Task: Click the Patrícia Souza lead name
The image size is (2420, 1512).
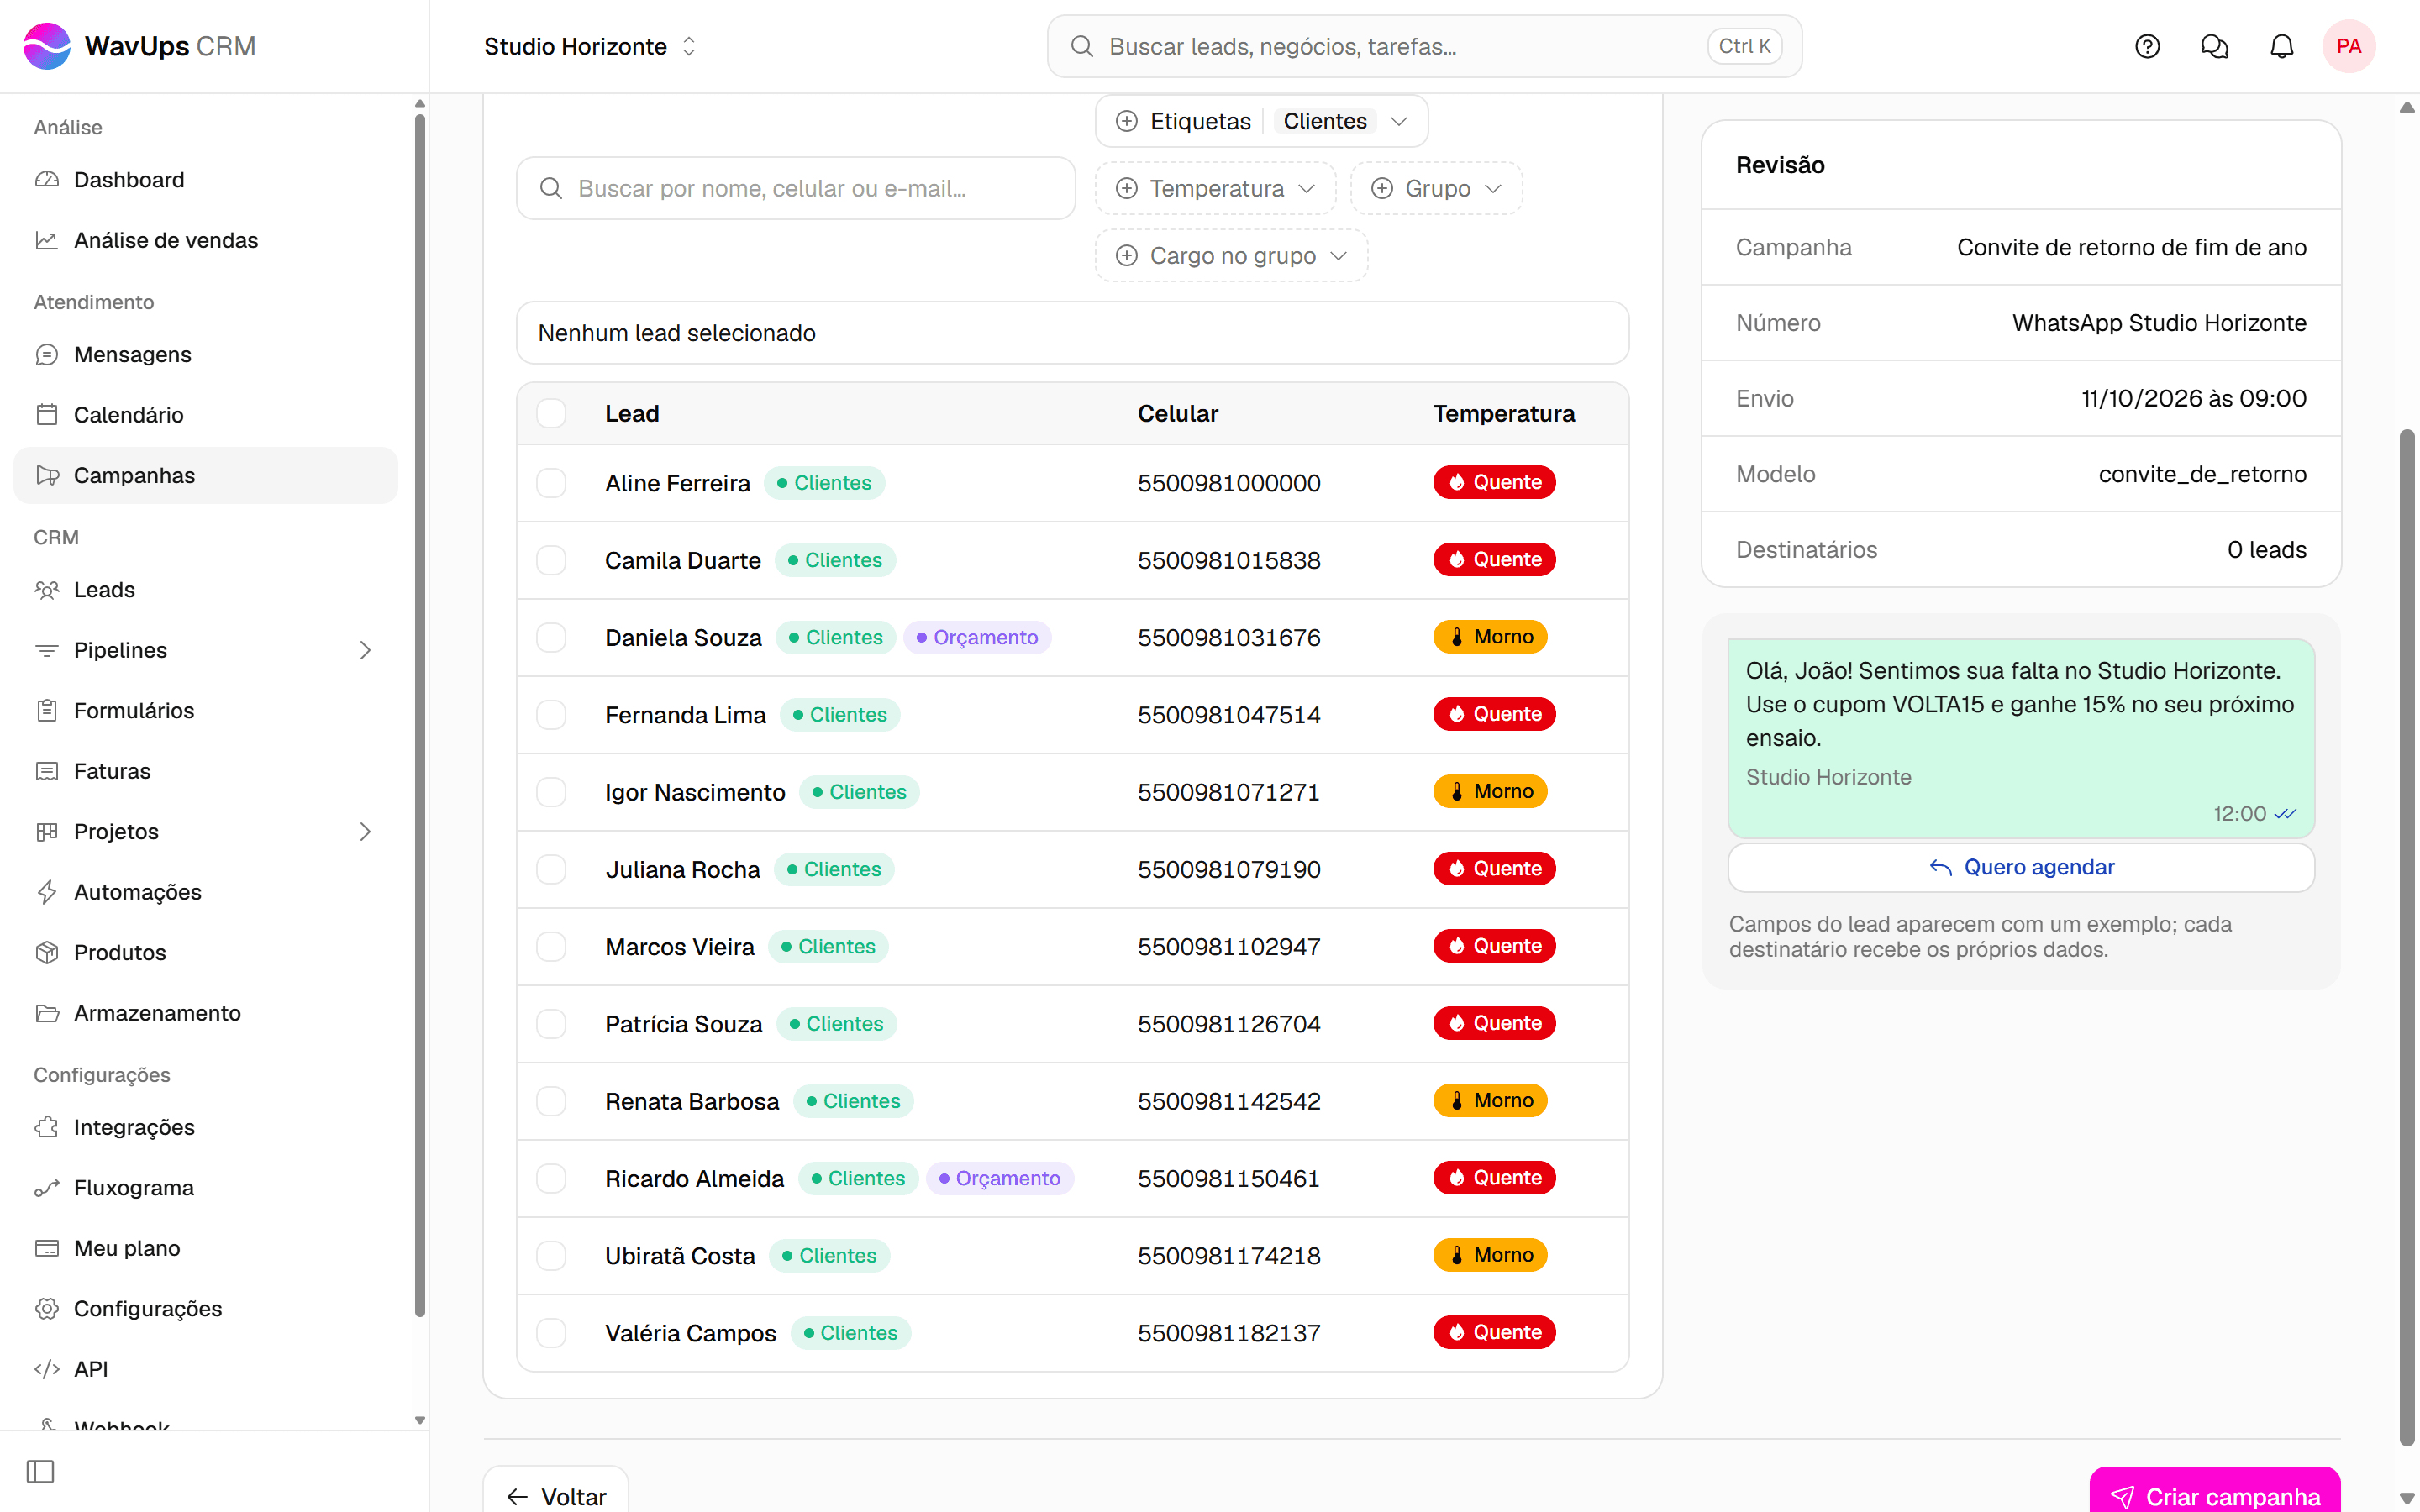Action: pyautogui.click(x=684, y=1024)
